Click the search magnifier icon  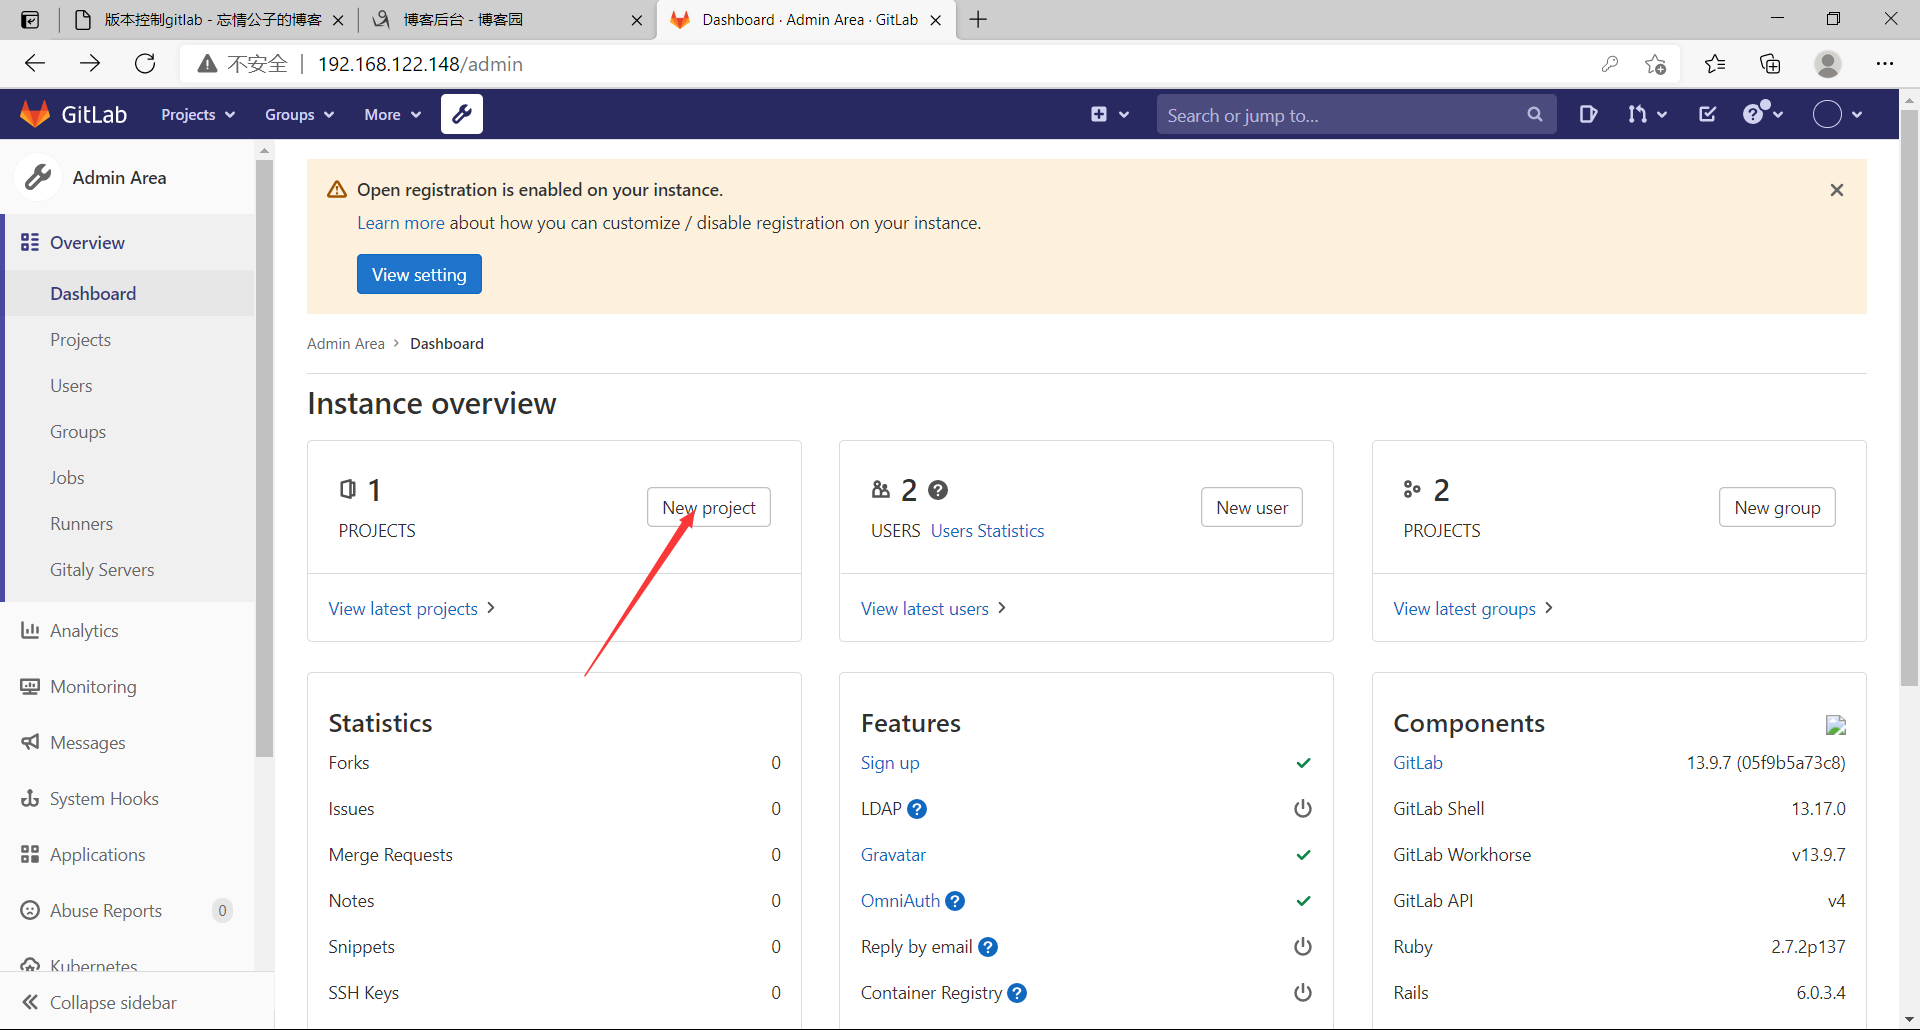(1535, 115)
